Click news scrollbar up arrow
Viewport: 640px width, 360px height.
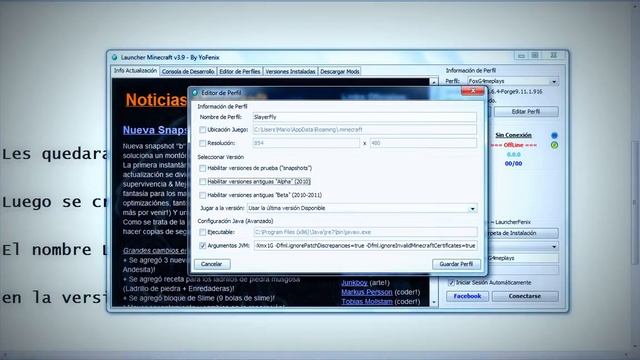coord(433,82)
